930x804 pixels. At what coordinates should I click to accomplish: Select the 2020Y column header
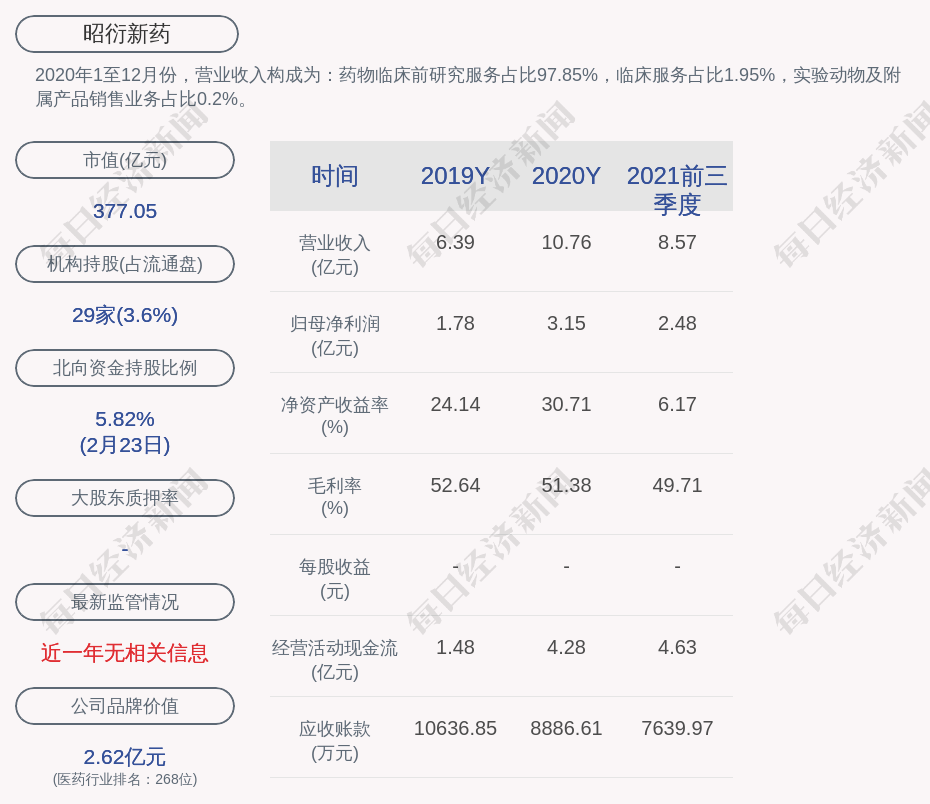(566, 176)
